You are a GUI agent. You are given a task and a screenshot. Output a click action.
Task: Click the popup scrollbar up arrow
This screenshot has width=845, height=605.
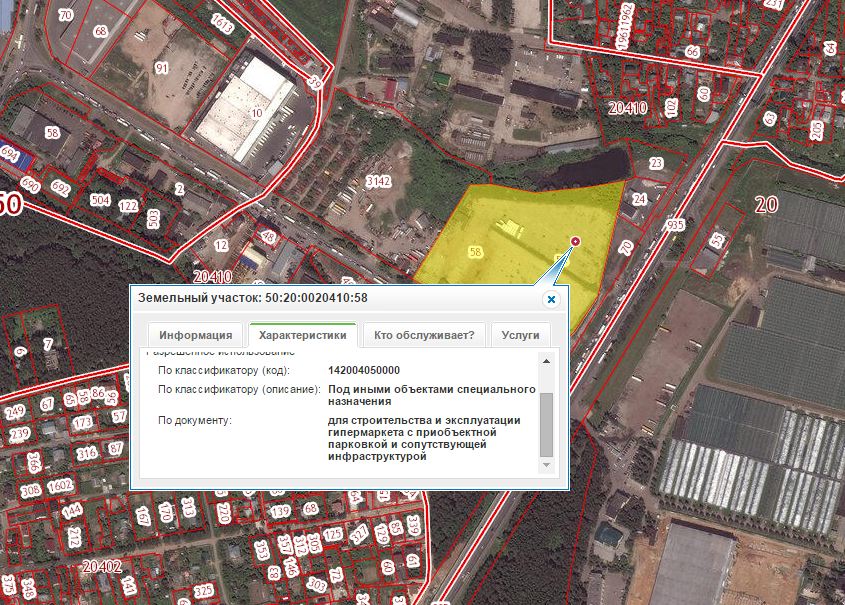(x=546, y=361)
